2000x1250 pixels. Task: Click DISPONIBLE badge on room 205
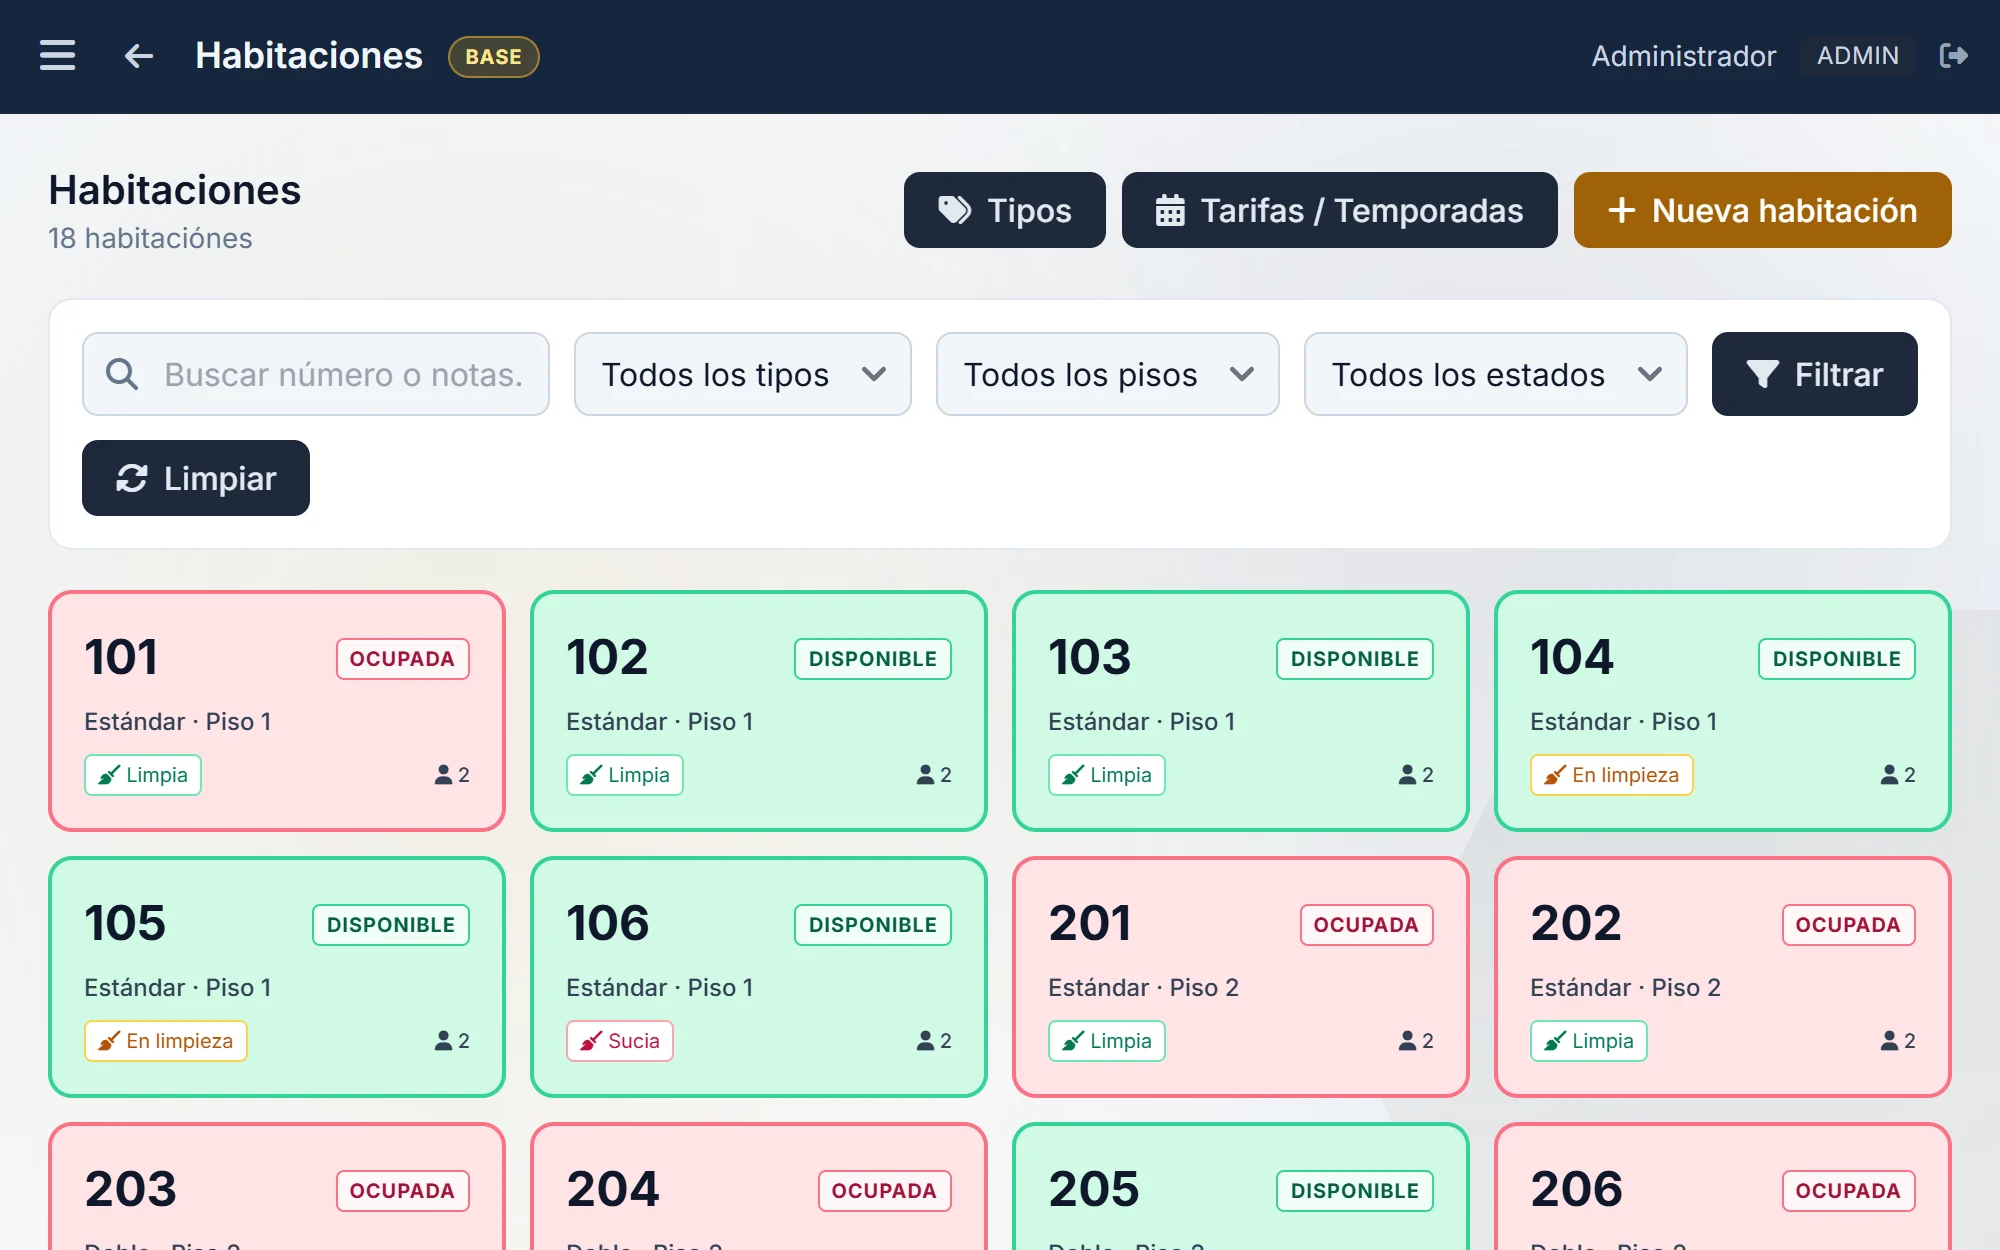click(x=1355, y=1191)
